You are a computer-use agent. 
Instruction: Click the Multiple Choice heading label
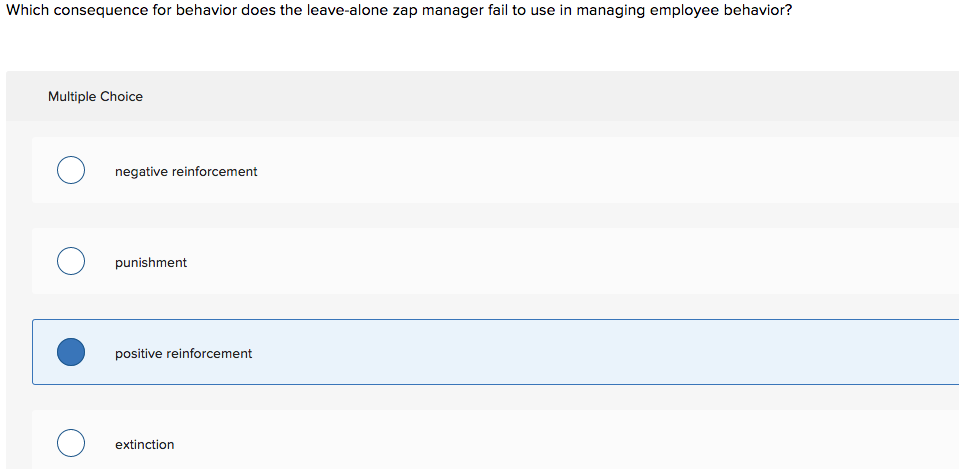95,97
